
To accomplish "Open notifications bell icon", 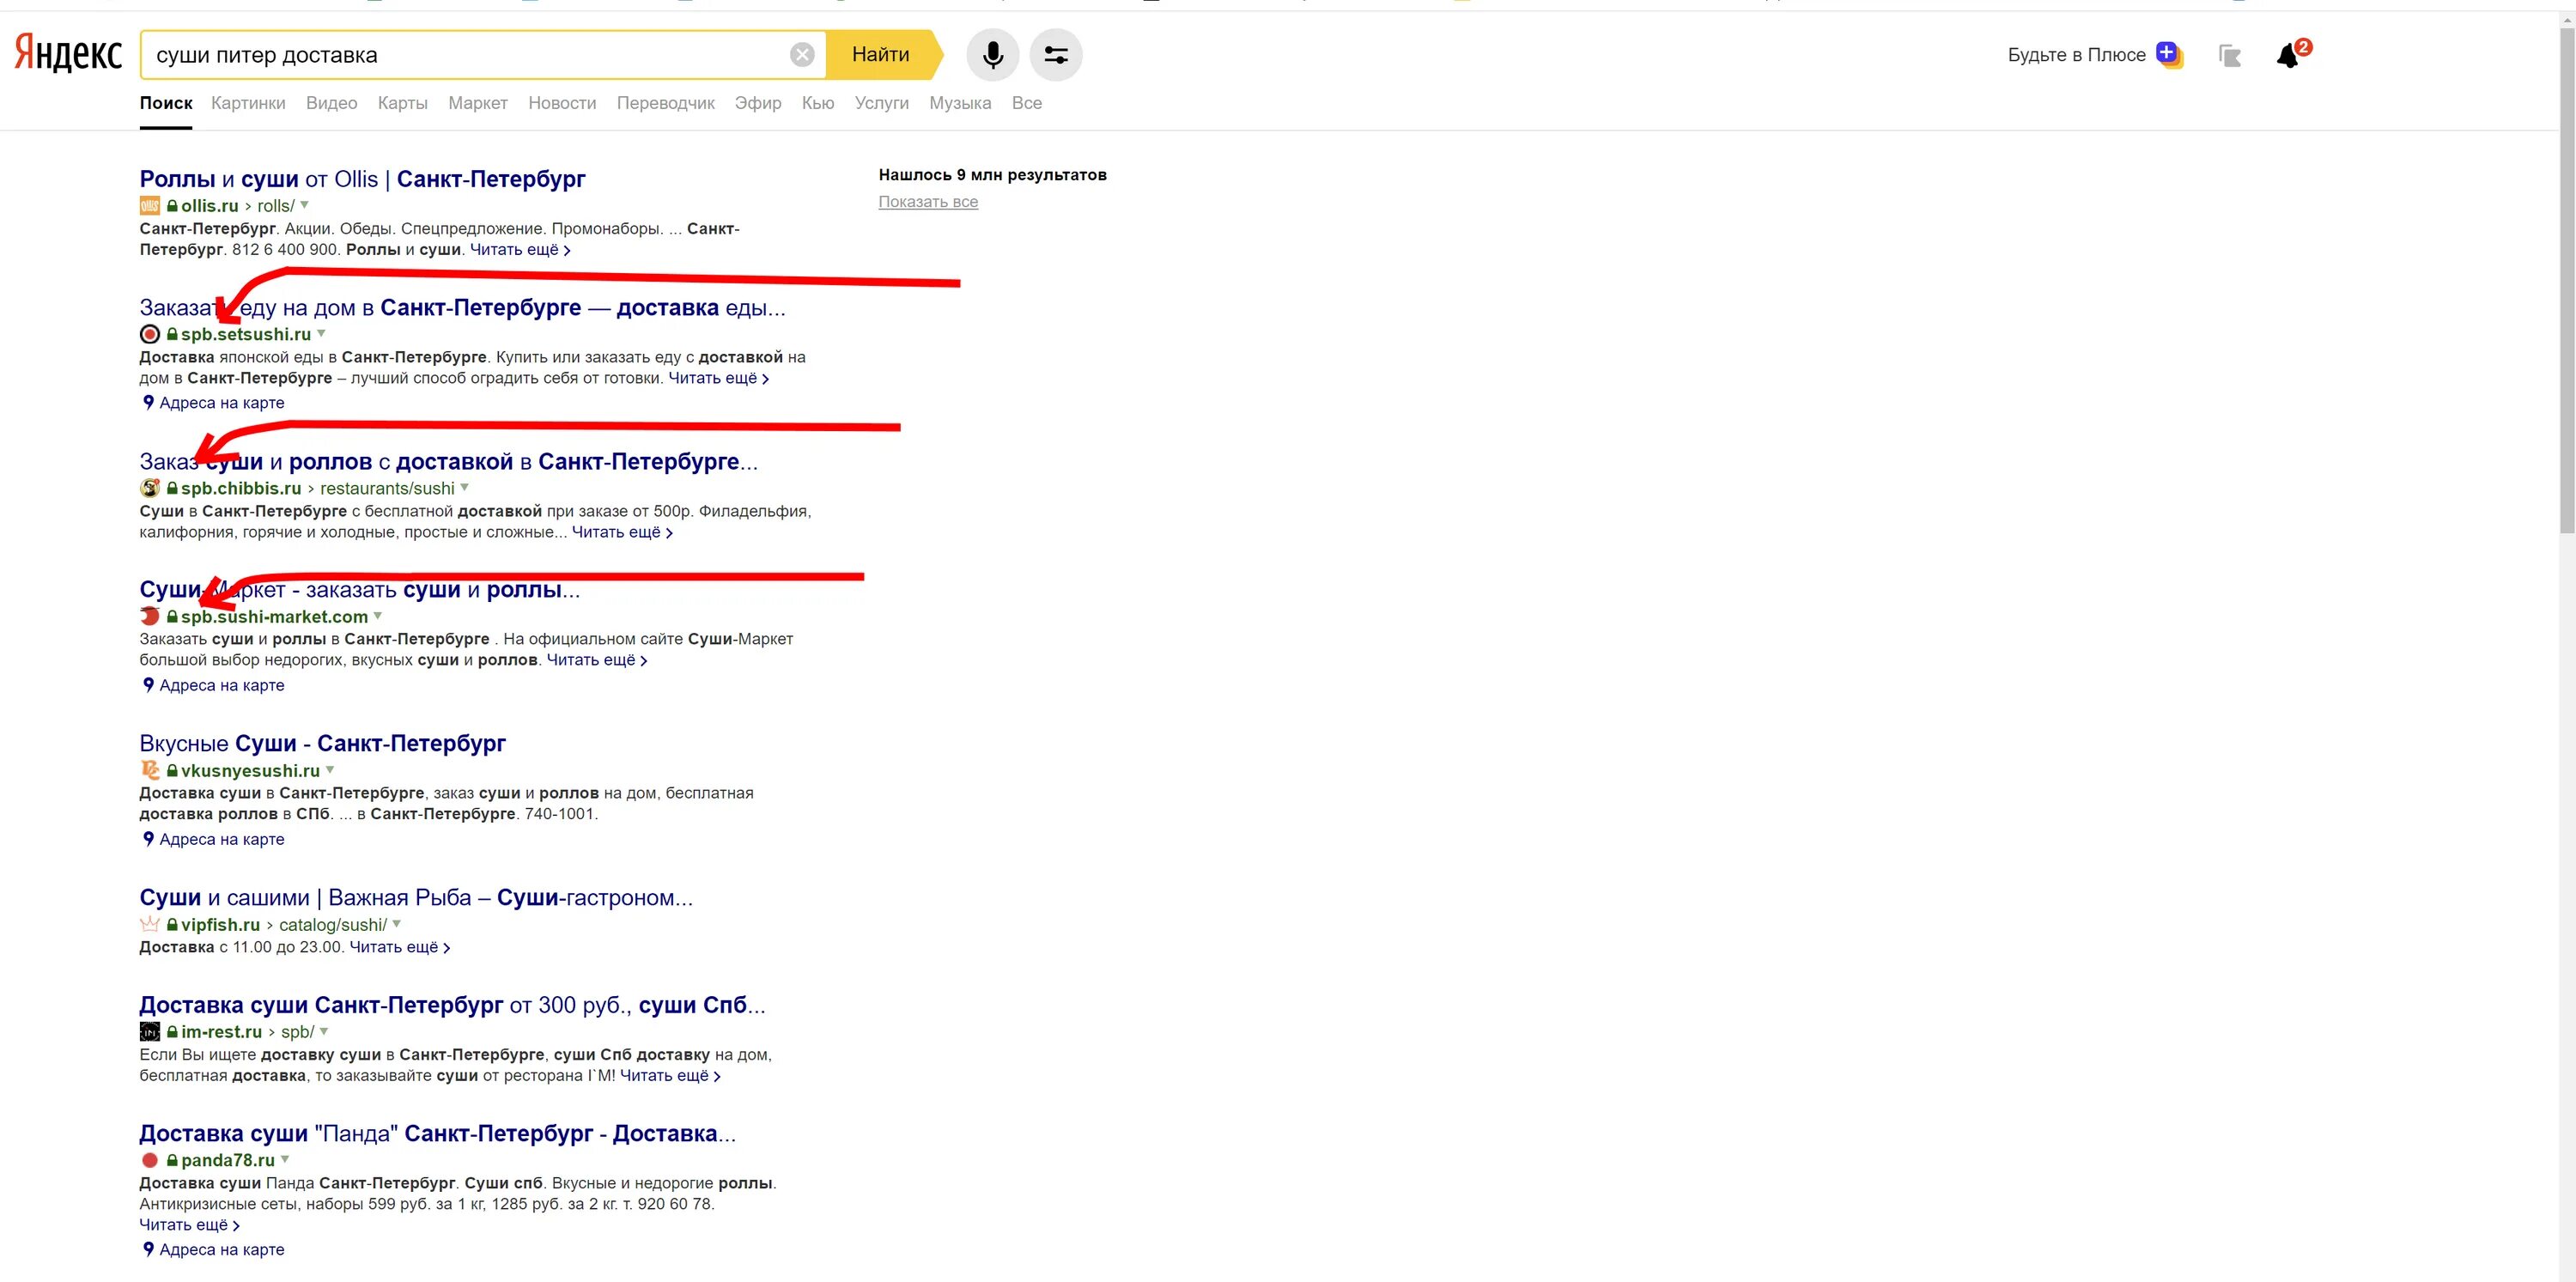I will [2288, 55].
